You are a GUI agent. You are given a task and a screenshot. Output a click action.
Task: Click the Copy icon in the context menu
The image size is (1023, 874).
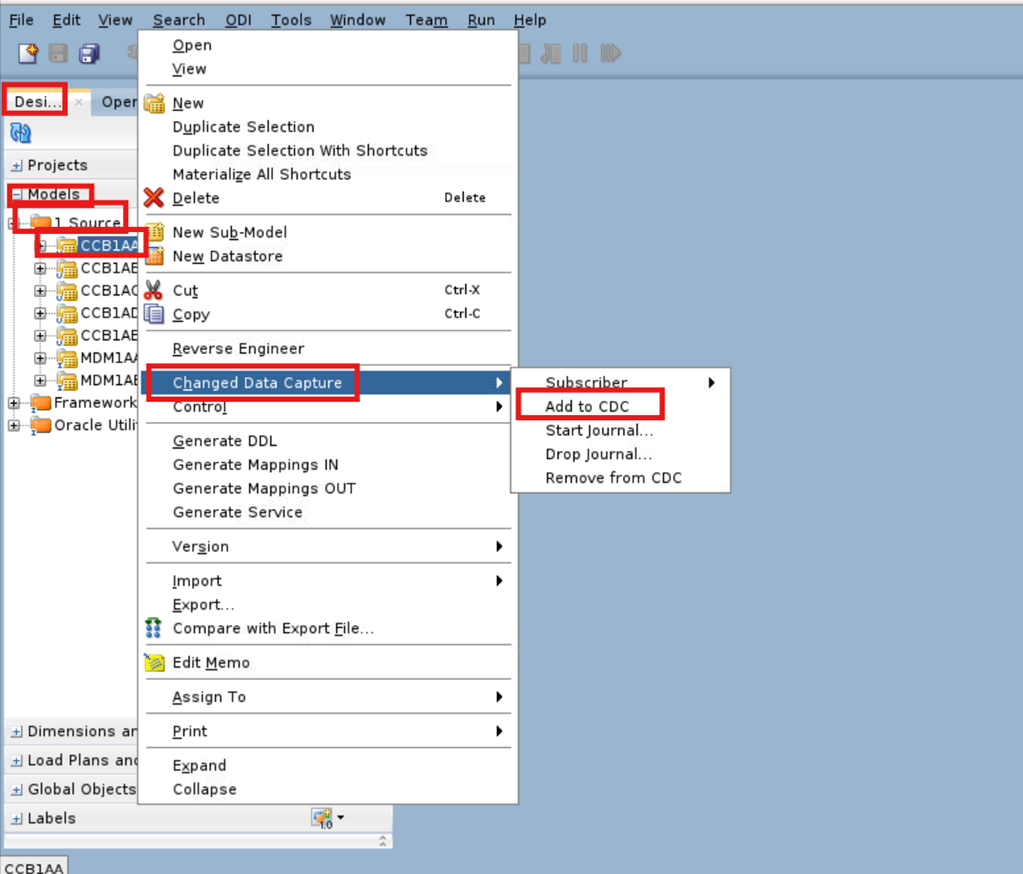[x=152, y=314]
